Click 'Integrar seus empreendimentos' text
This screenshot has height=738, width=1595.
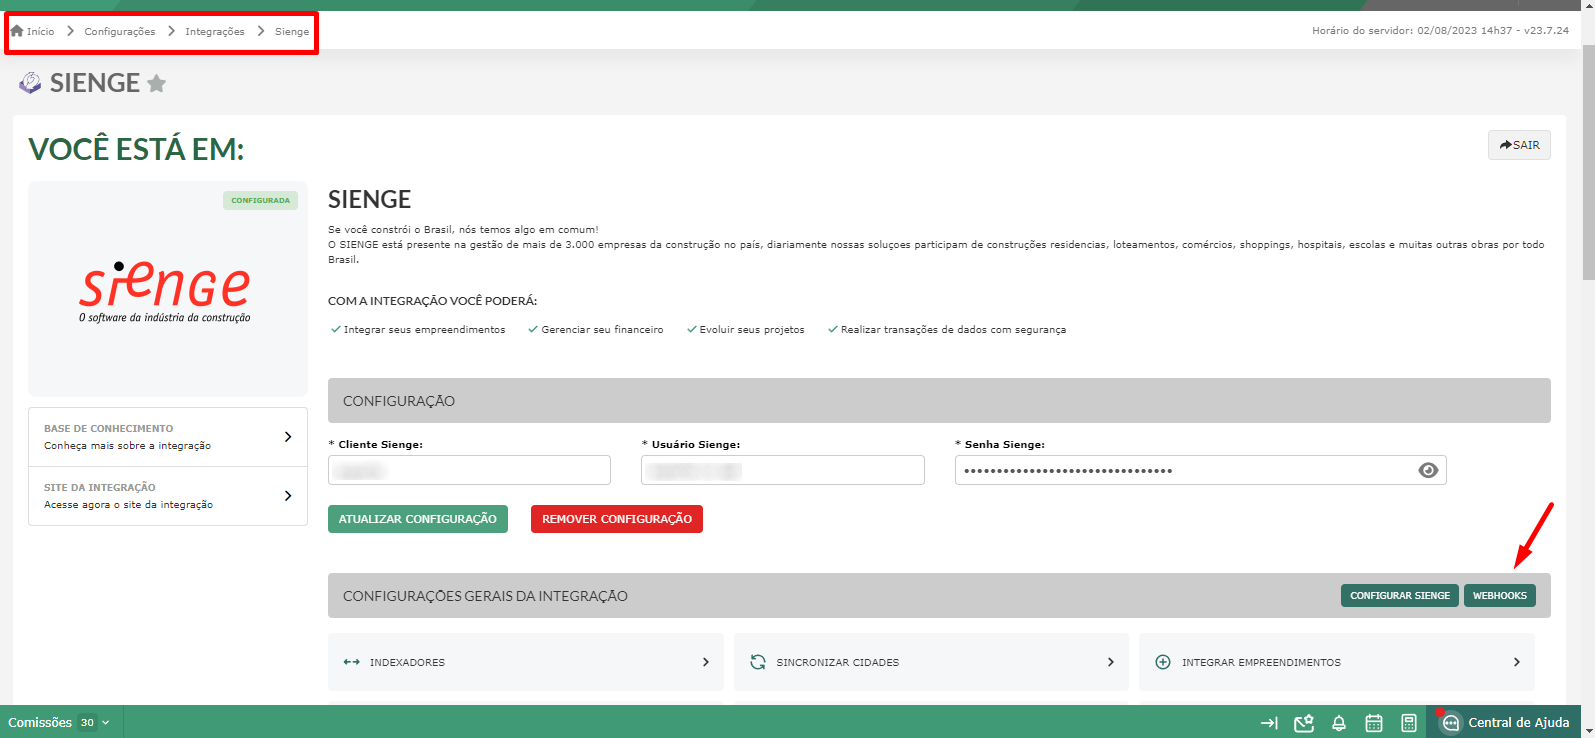point(425,330)
